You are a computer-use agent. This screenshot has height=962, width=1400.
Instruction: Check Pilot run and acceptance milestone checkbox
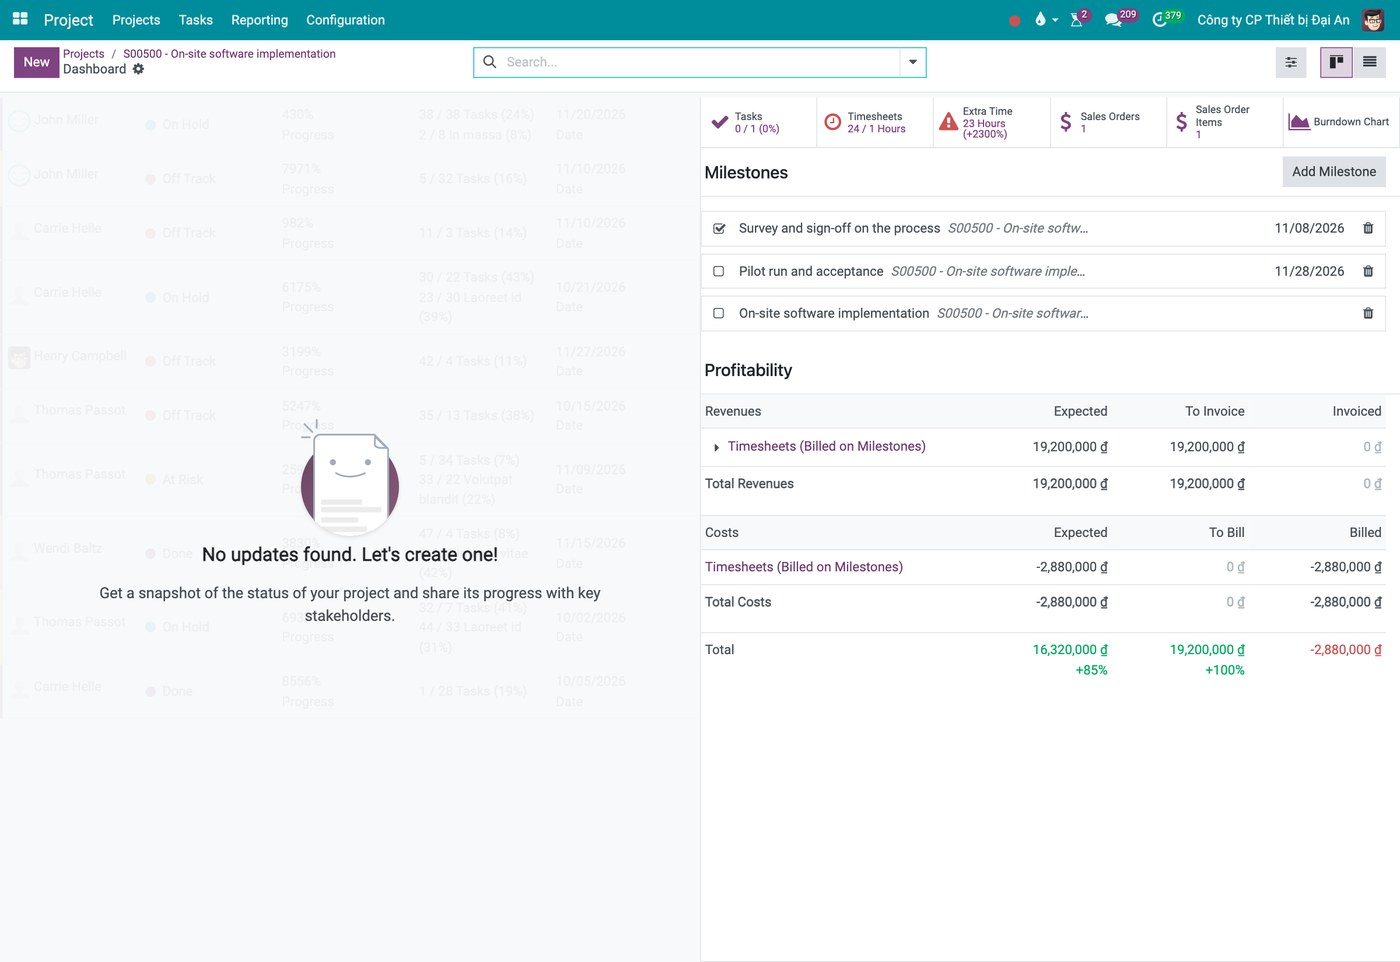[719, 271]
